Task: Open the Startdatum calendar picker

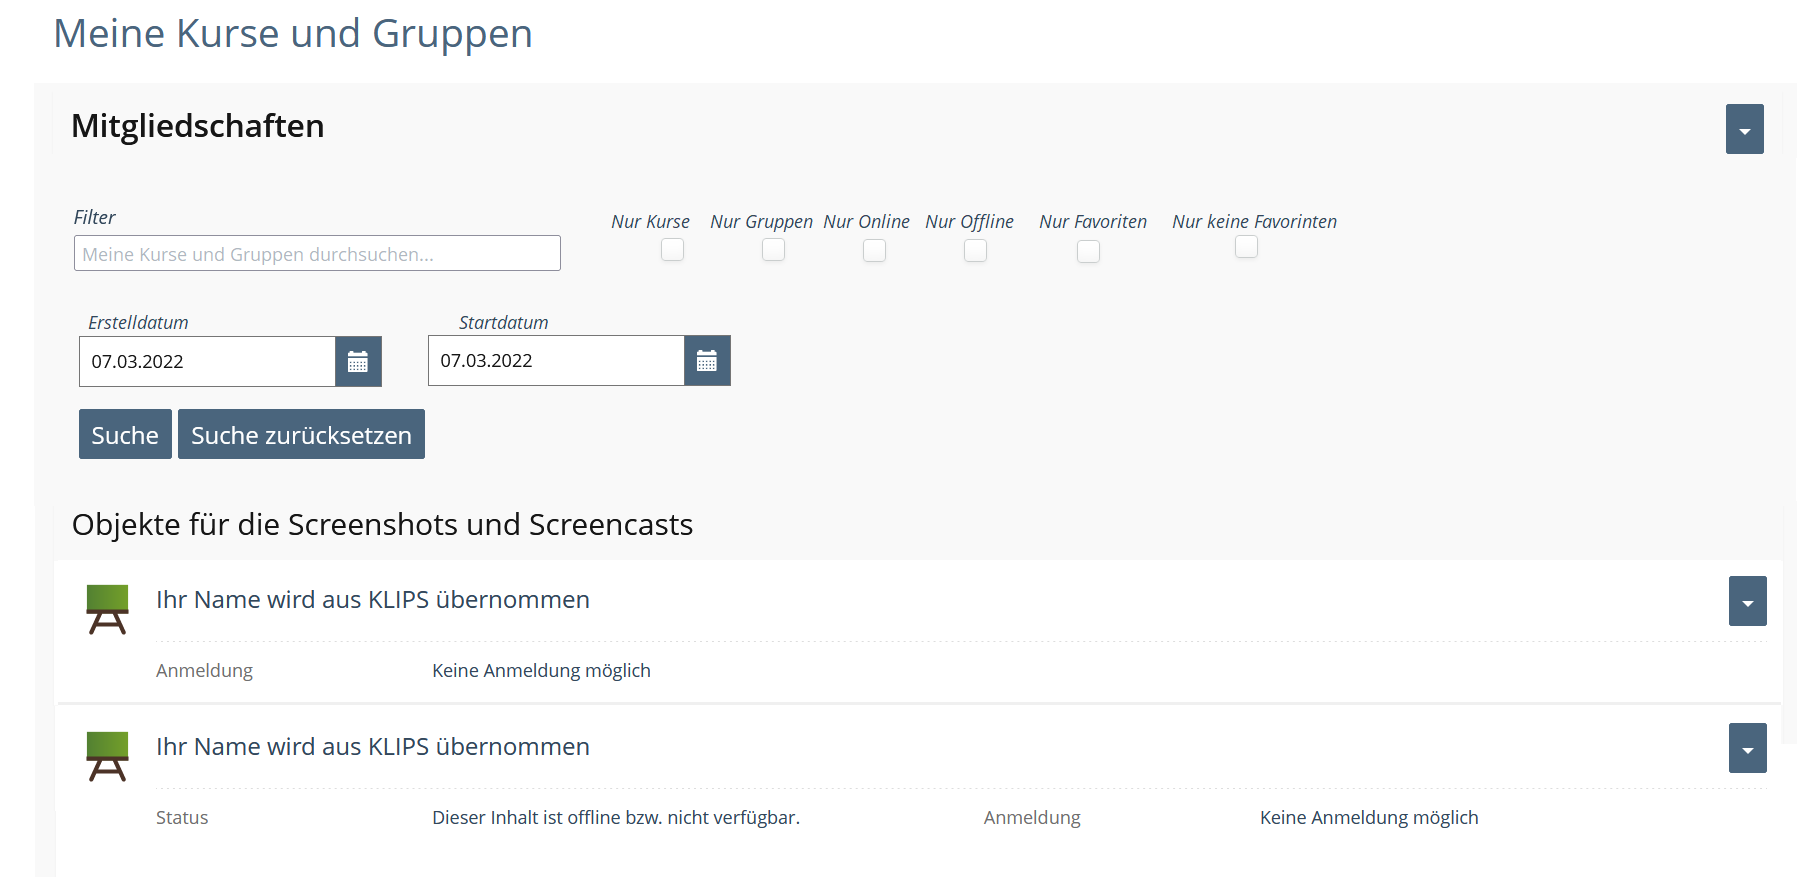Action: (x=707, y=361)
